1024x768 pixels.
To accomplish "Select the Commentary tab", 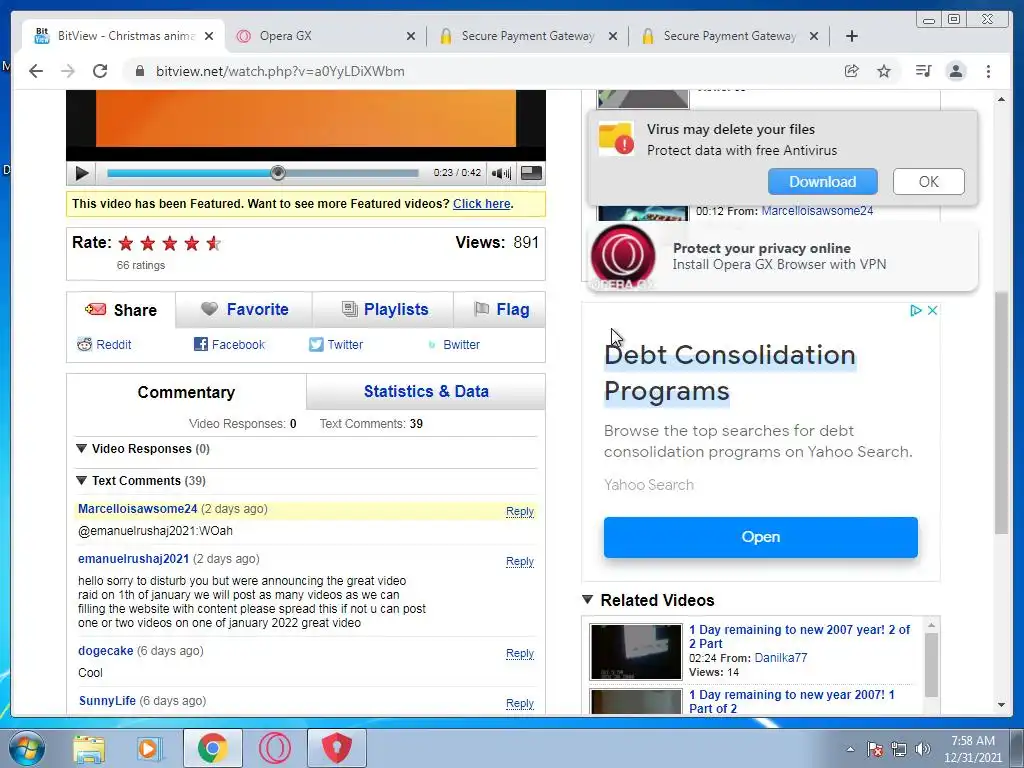I will (186, 392).
